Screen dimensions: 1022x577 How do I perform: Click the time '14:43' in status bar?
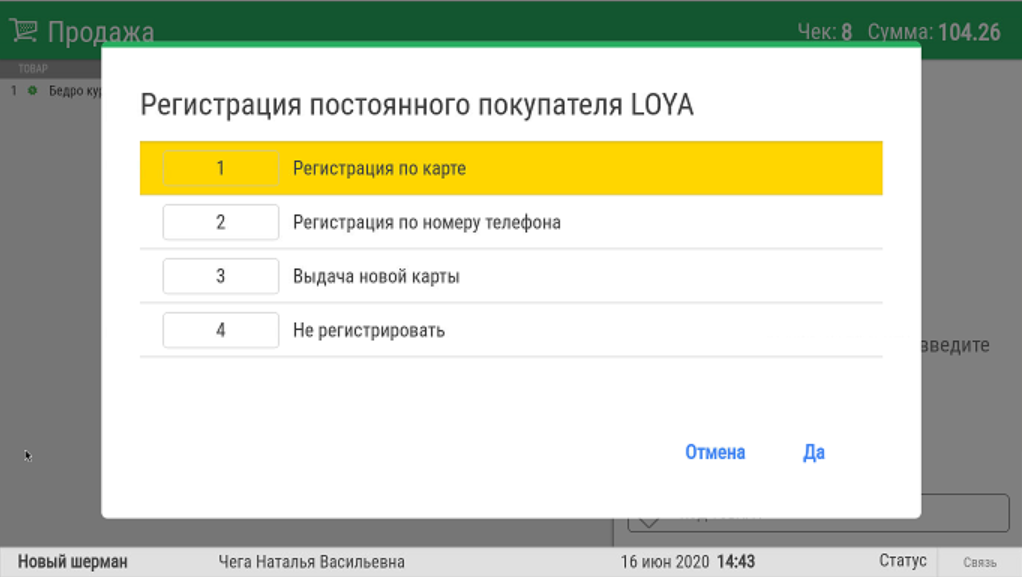tap(736, 562)
